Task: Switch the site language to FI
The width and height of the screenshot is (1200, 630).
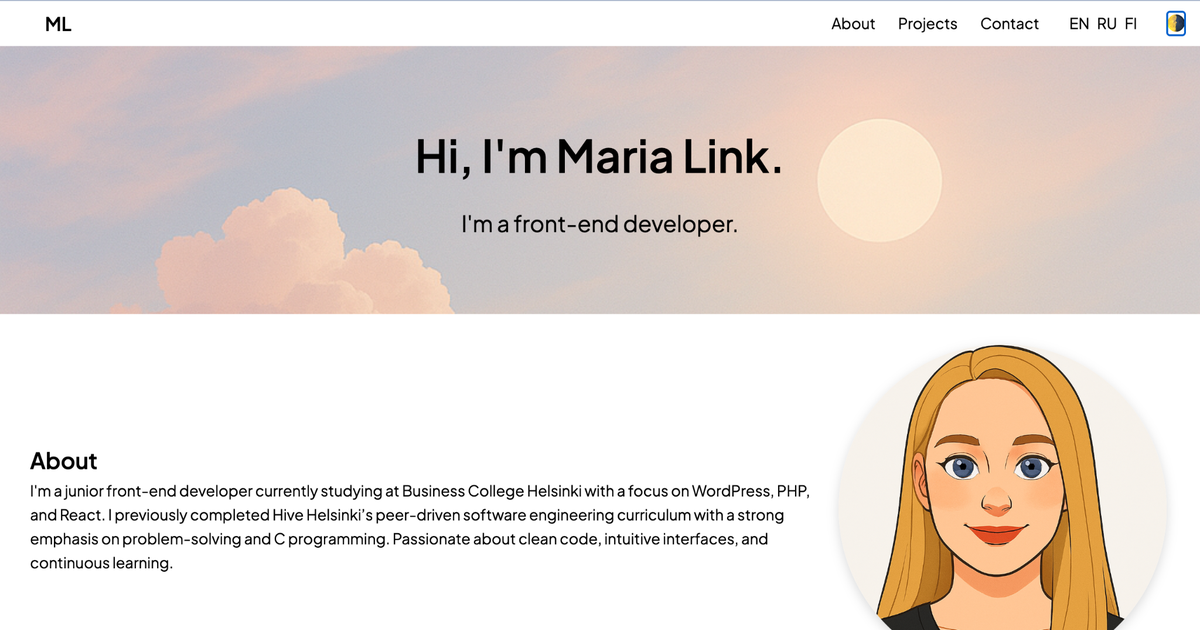Action: [x=1130, y=23]
